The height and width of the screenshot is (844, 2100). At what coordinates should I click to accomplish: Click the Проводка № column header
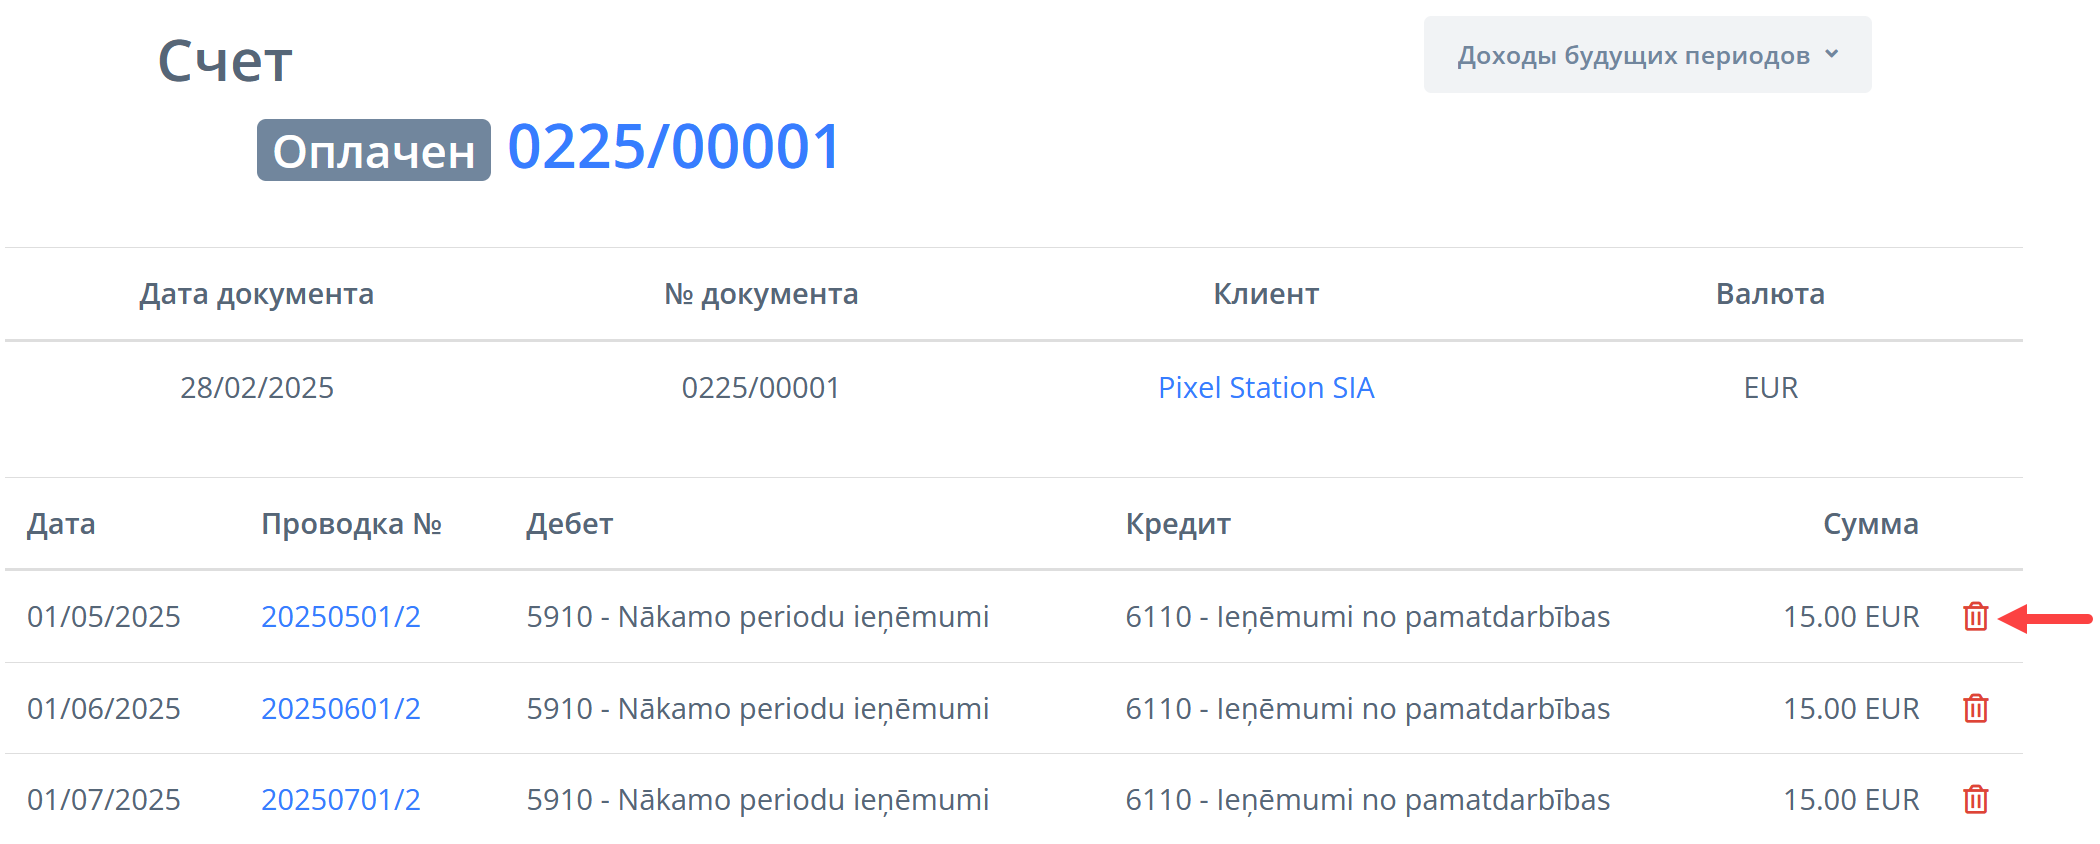pyautogui.click(x=351, y=524)
